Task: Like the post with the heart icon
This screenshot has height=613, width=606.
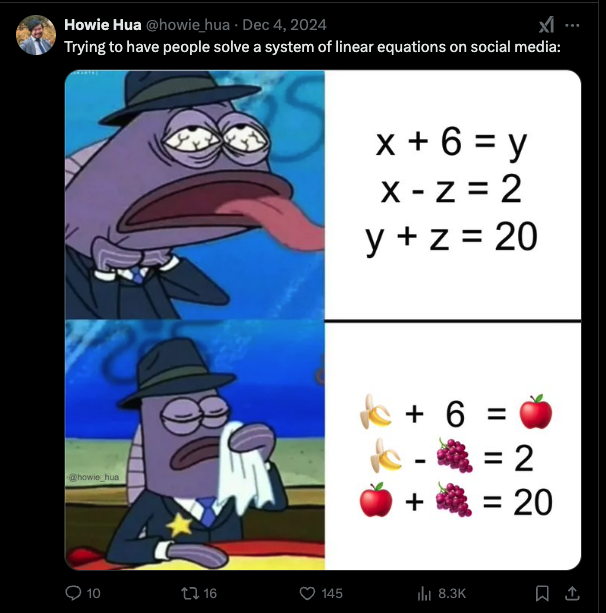Action: 307,593
